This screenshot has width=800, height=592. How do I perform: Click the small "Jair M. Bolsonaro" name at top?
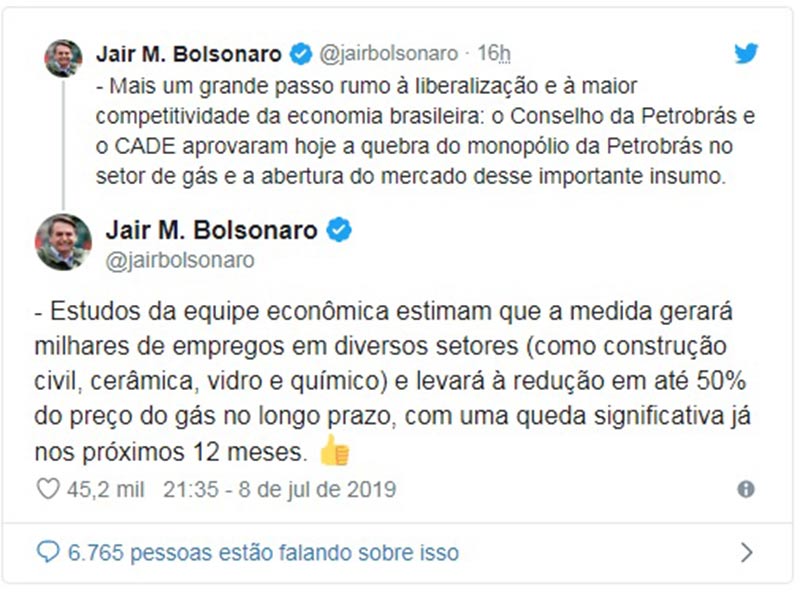189,53
